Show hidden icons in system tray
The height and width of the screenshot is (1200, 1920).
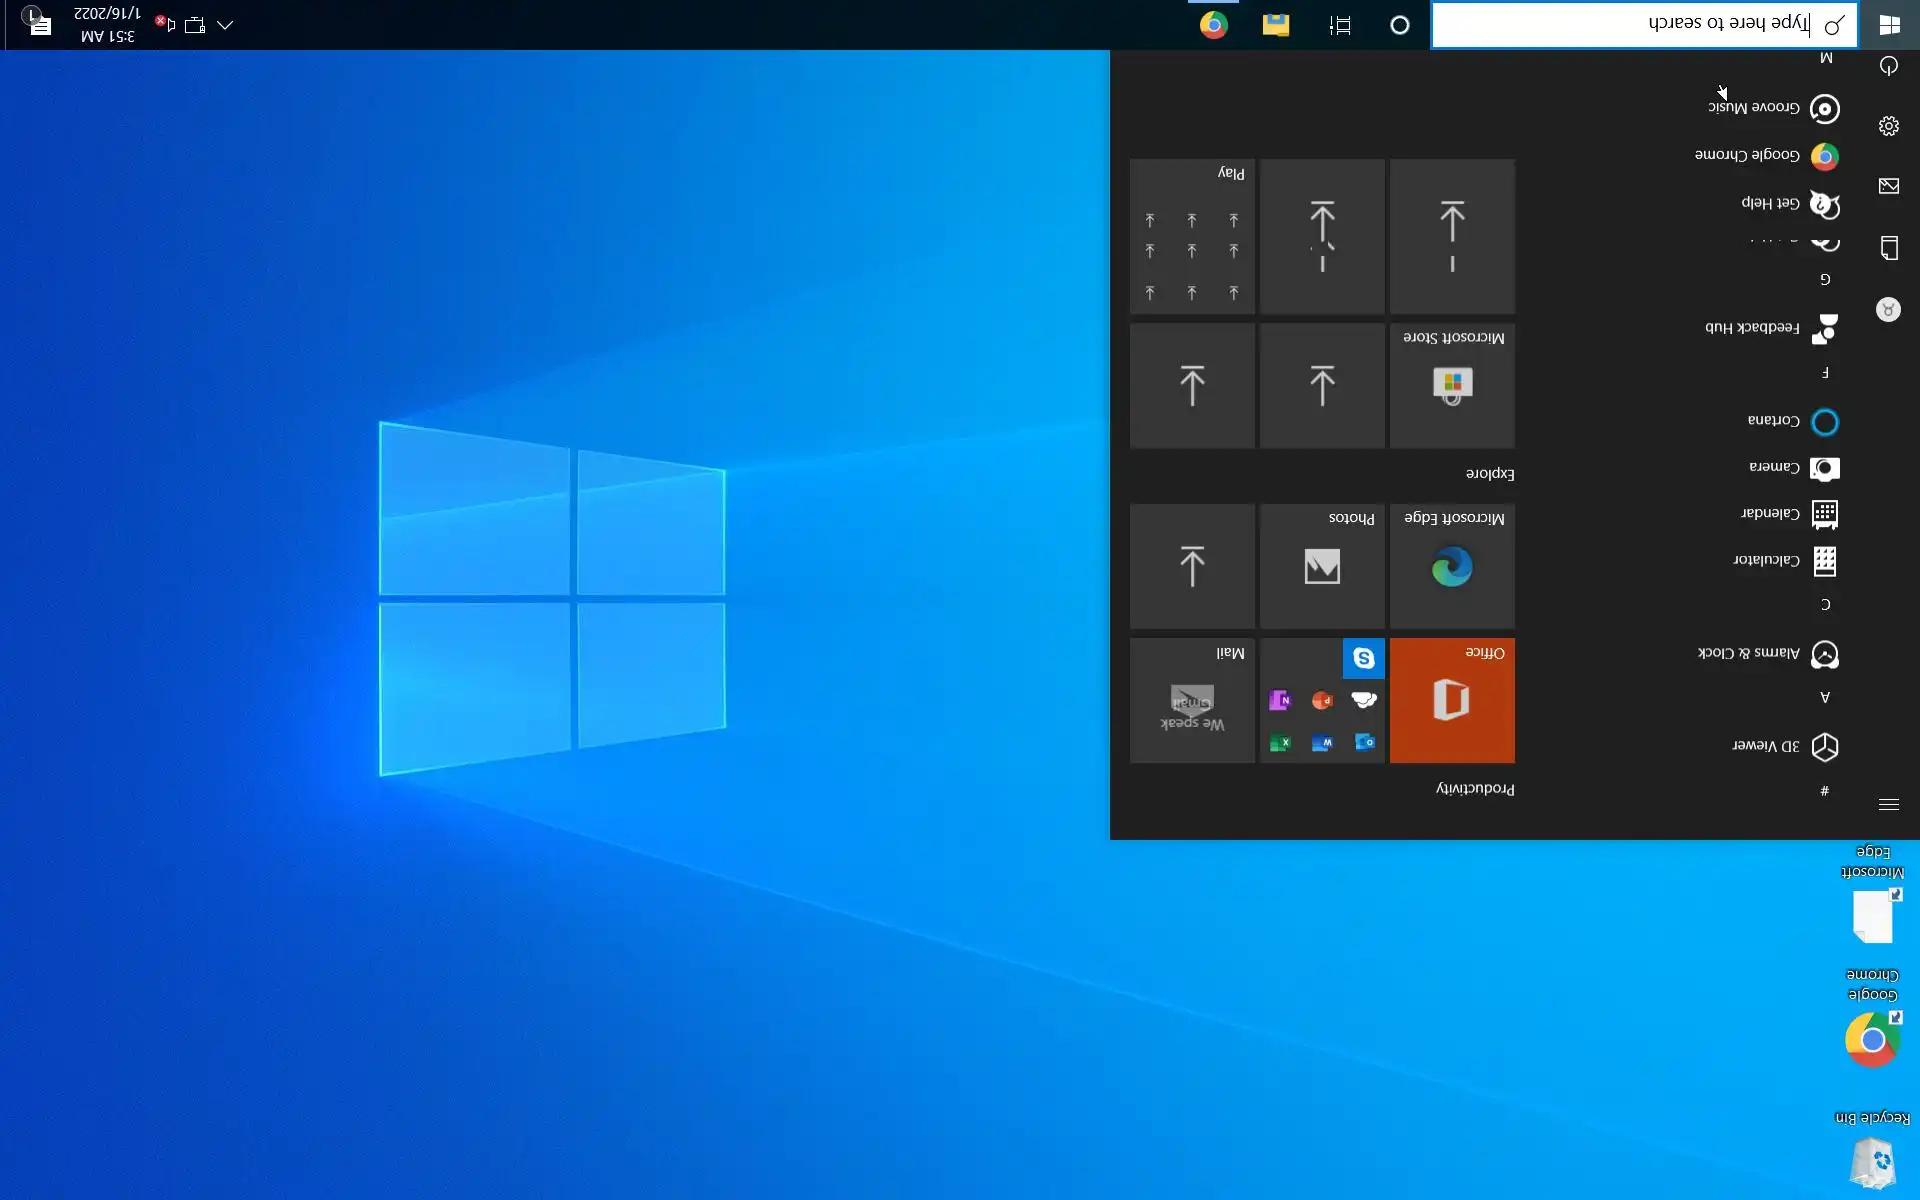(x=225, y=25)
